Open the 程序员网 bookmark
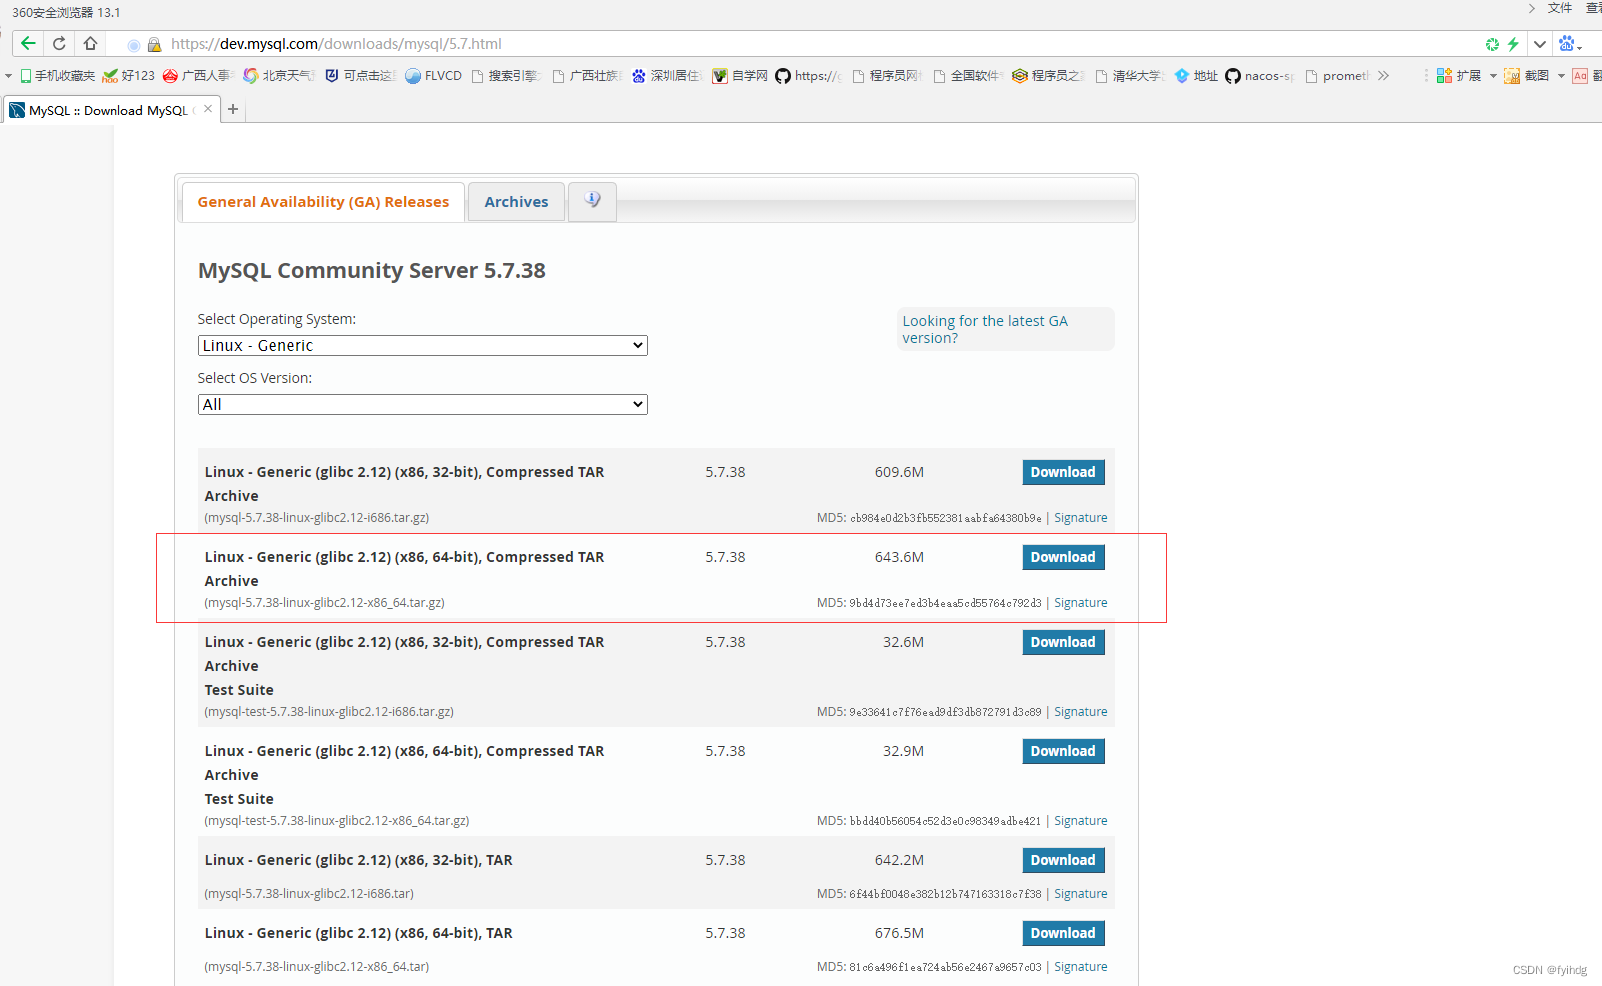The height and width of the screenshot is (986, 1602). [887, 76]
